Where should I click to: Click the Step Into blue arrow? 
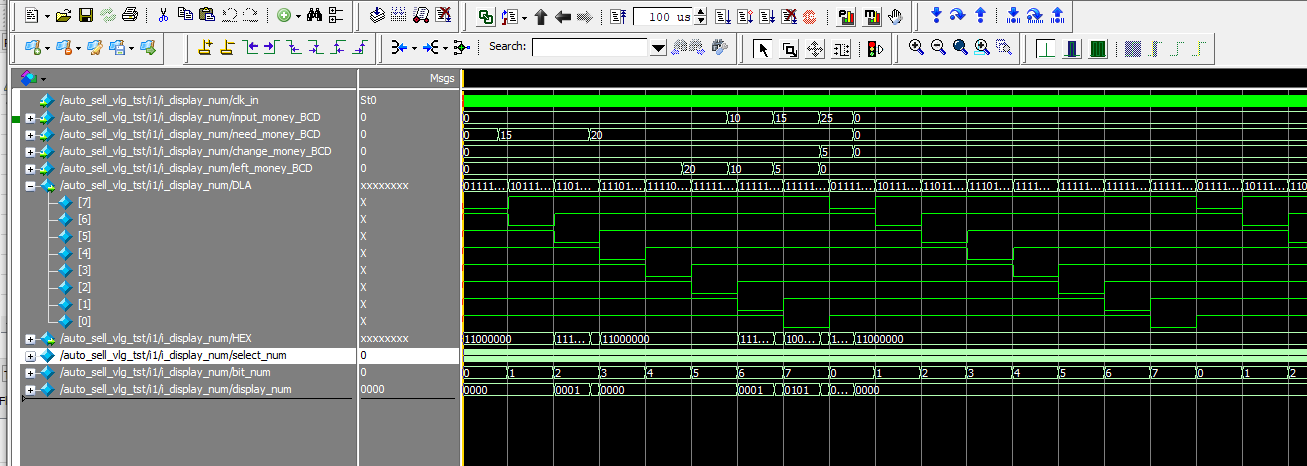click(936, 16)
